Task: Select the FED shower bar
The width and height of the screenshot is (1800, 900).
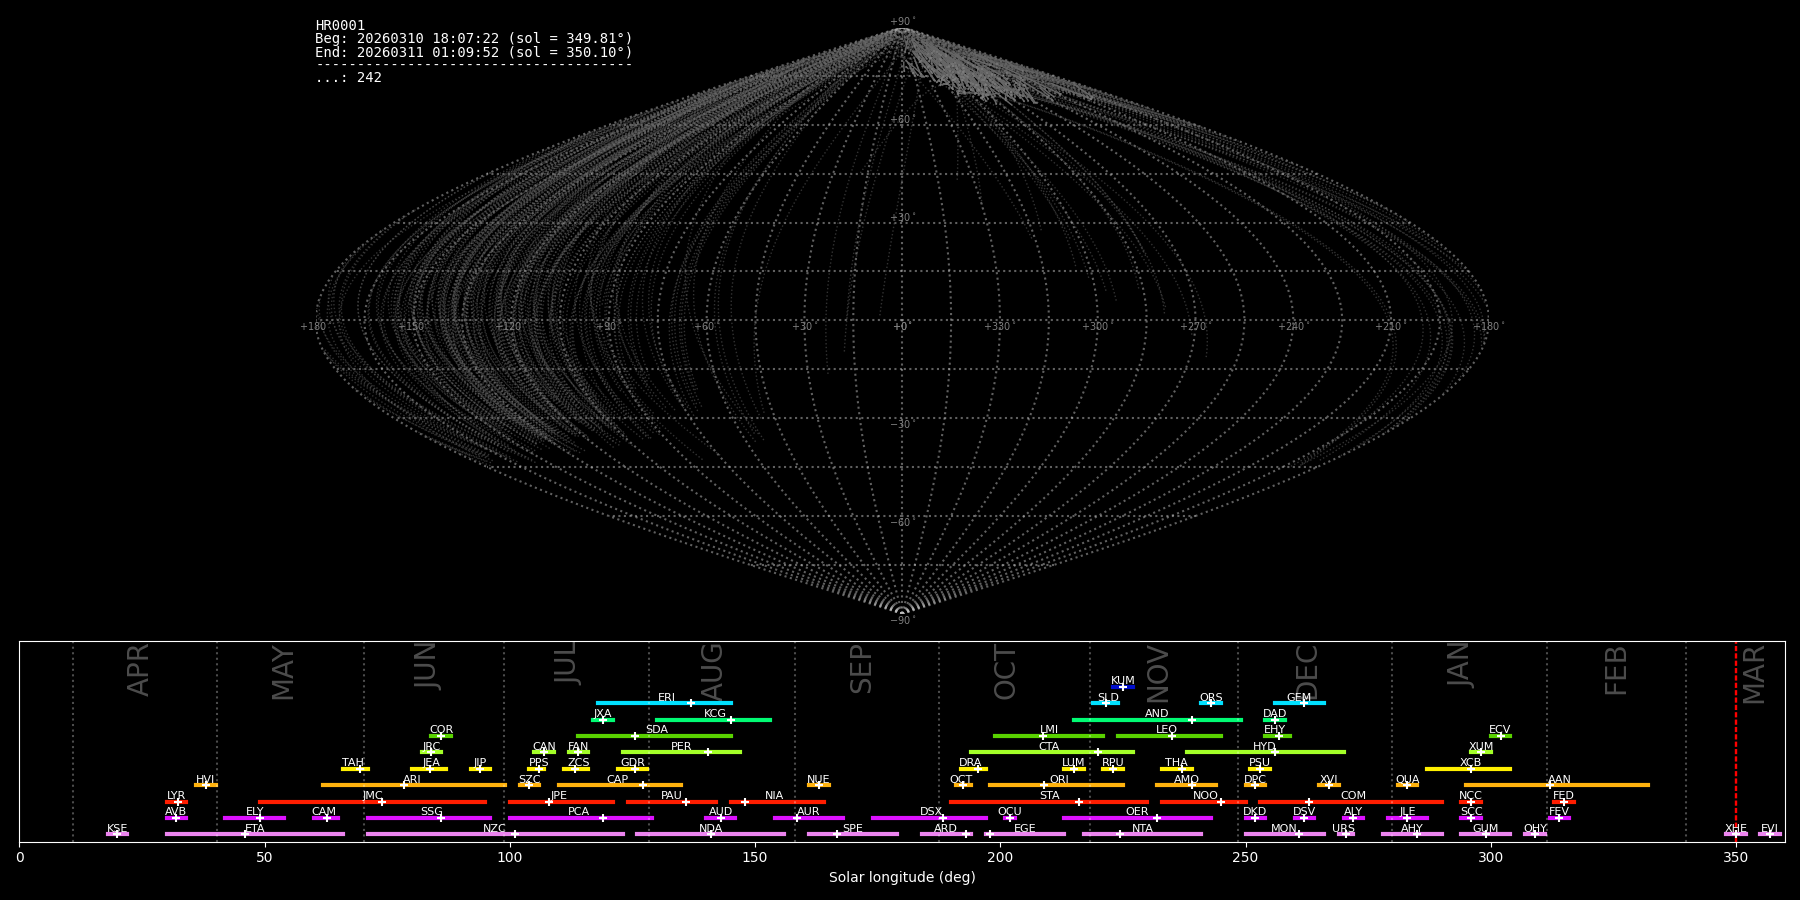Action: tap(1564, 802)
